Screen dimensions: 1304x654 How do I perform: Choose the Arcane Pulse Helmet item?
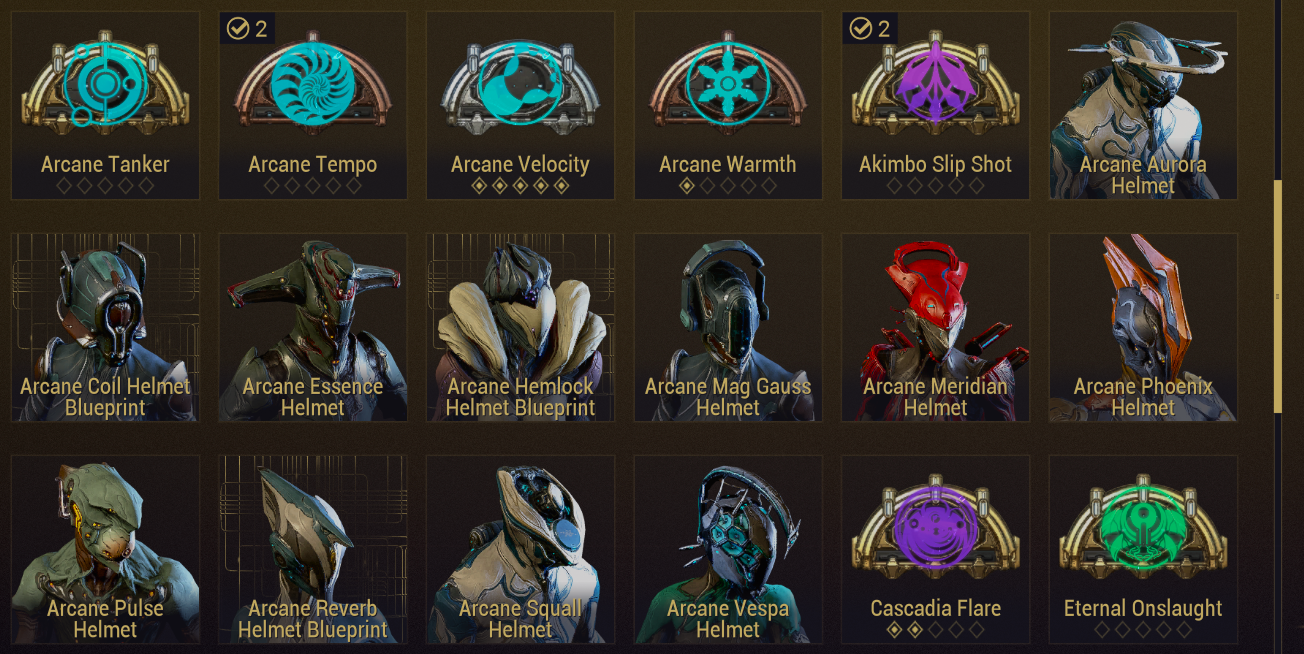point(105,549)
